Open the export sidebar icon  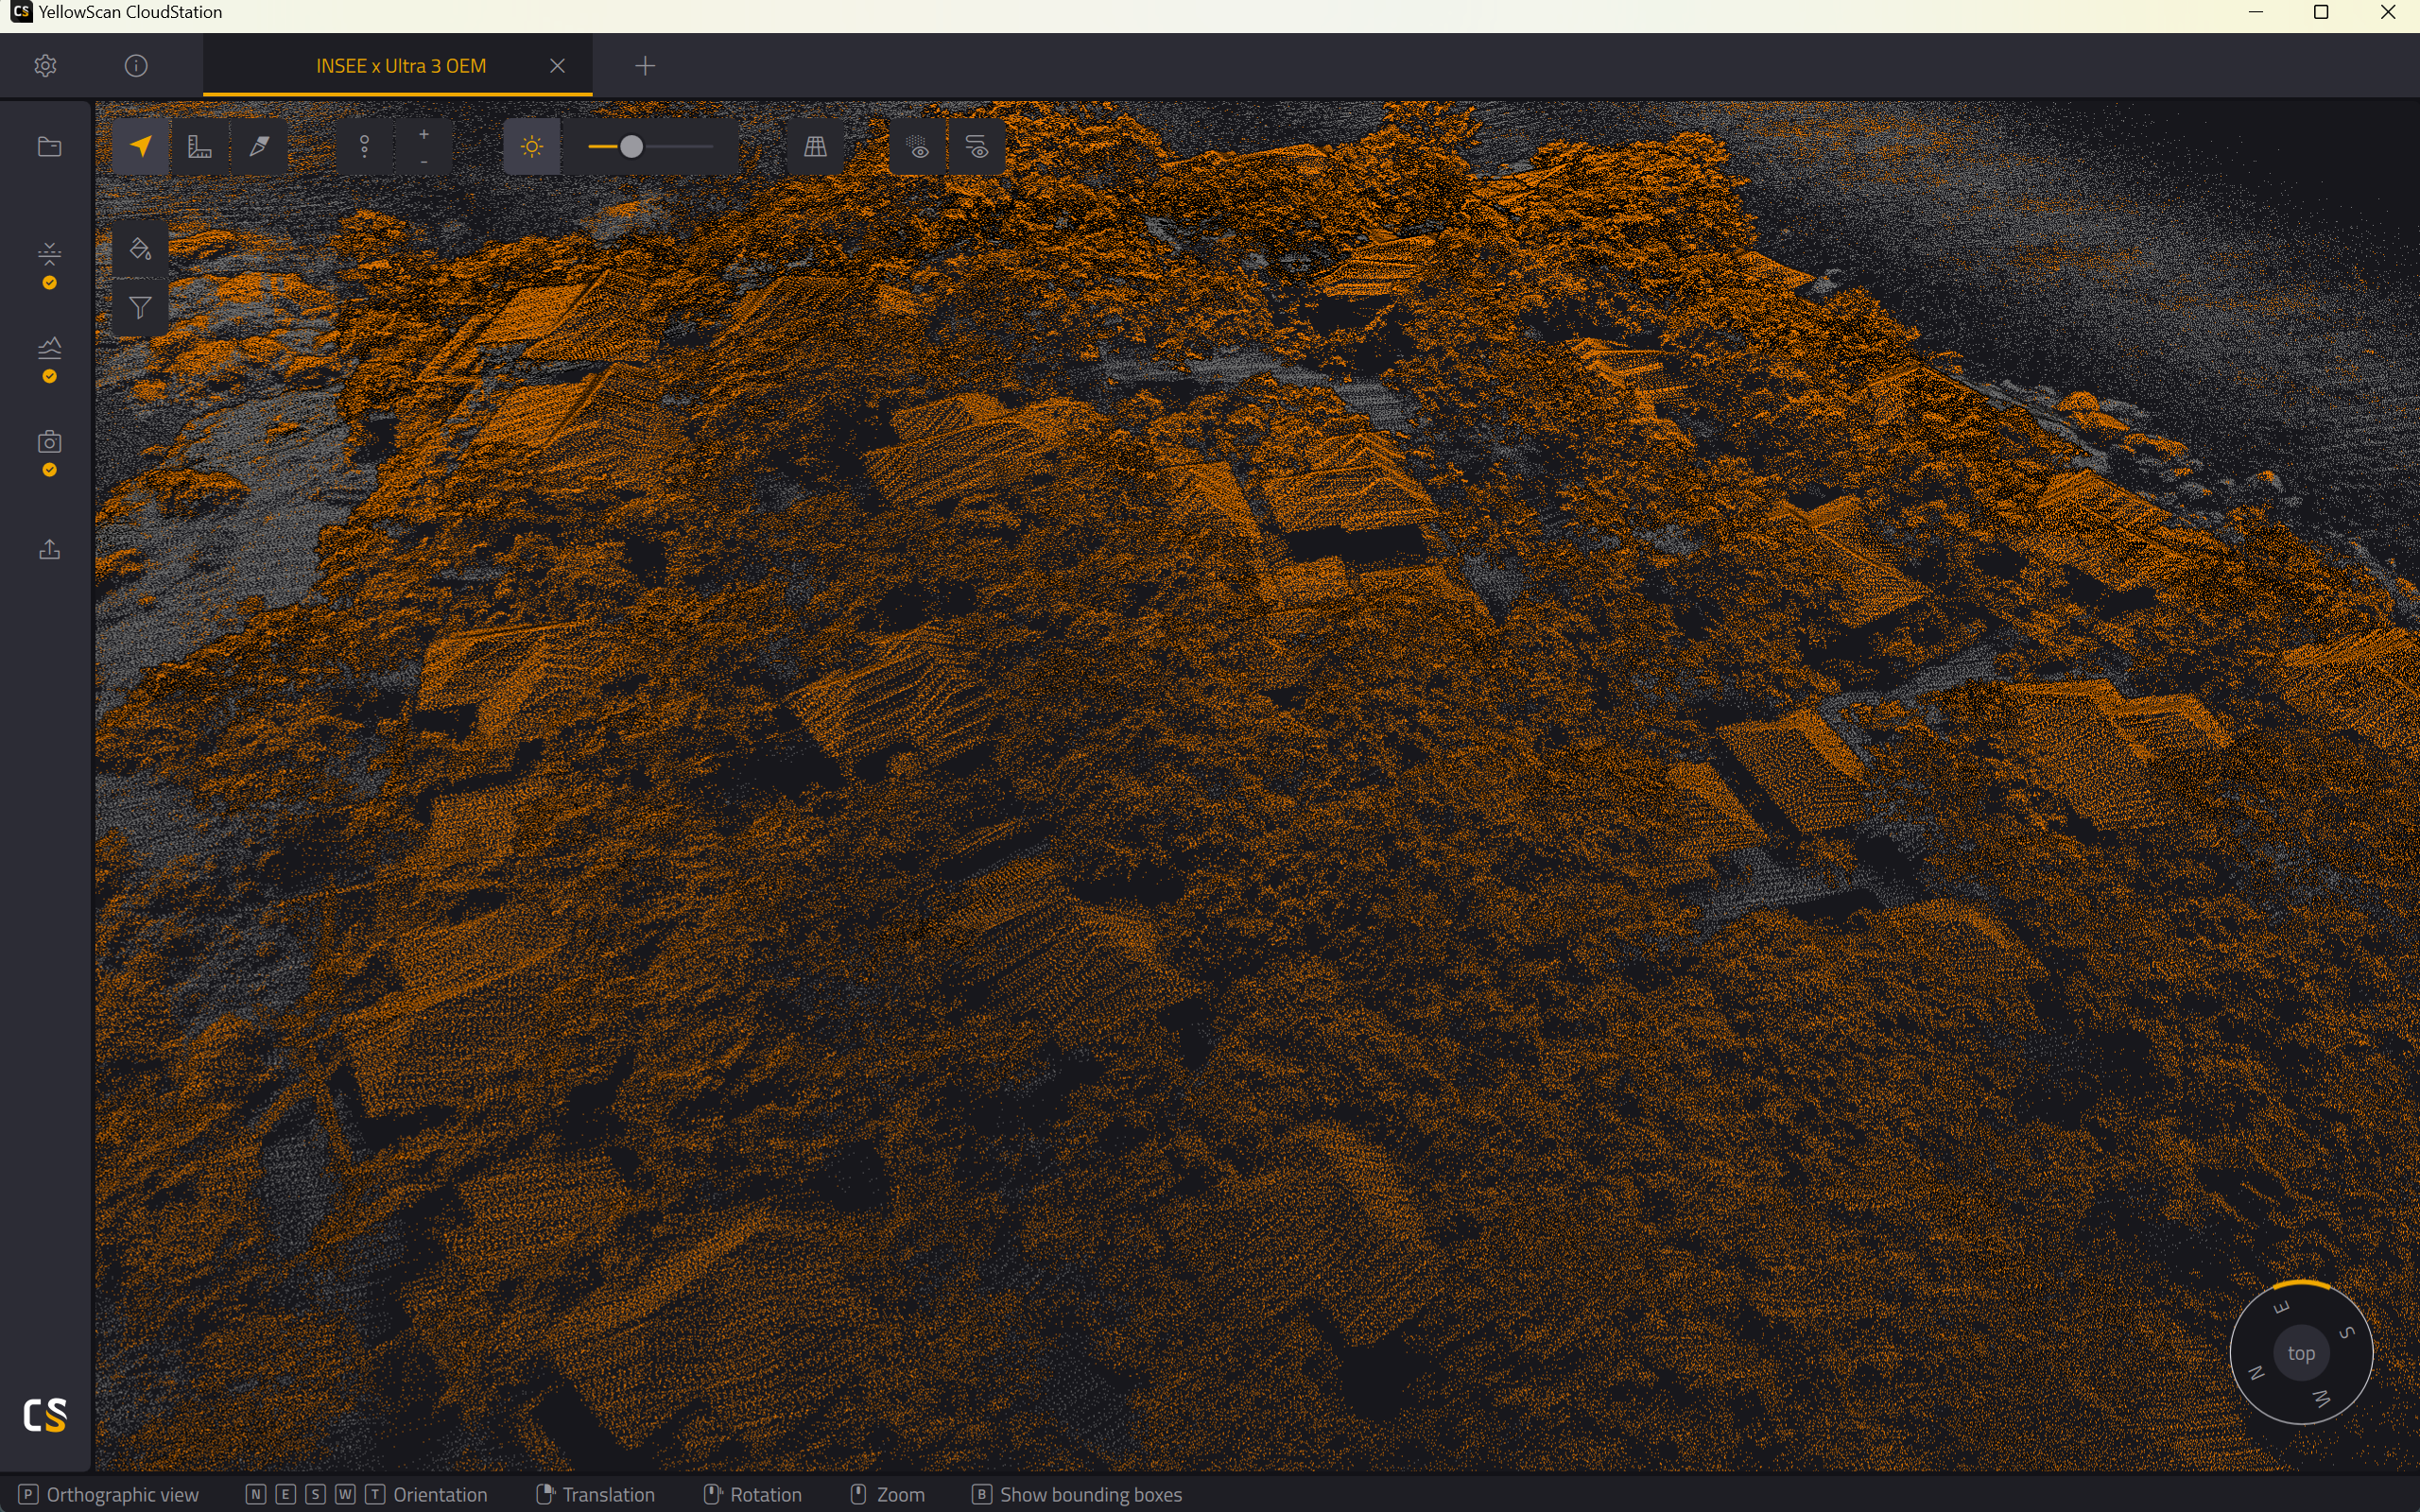point(49,549)
